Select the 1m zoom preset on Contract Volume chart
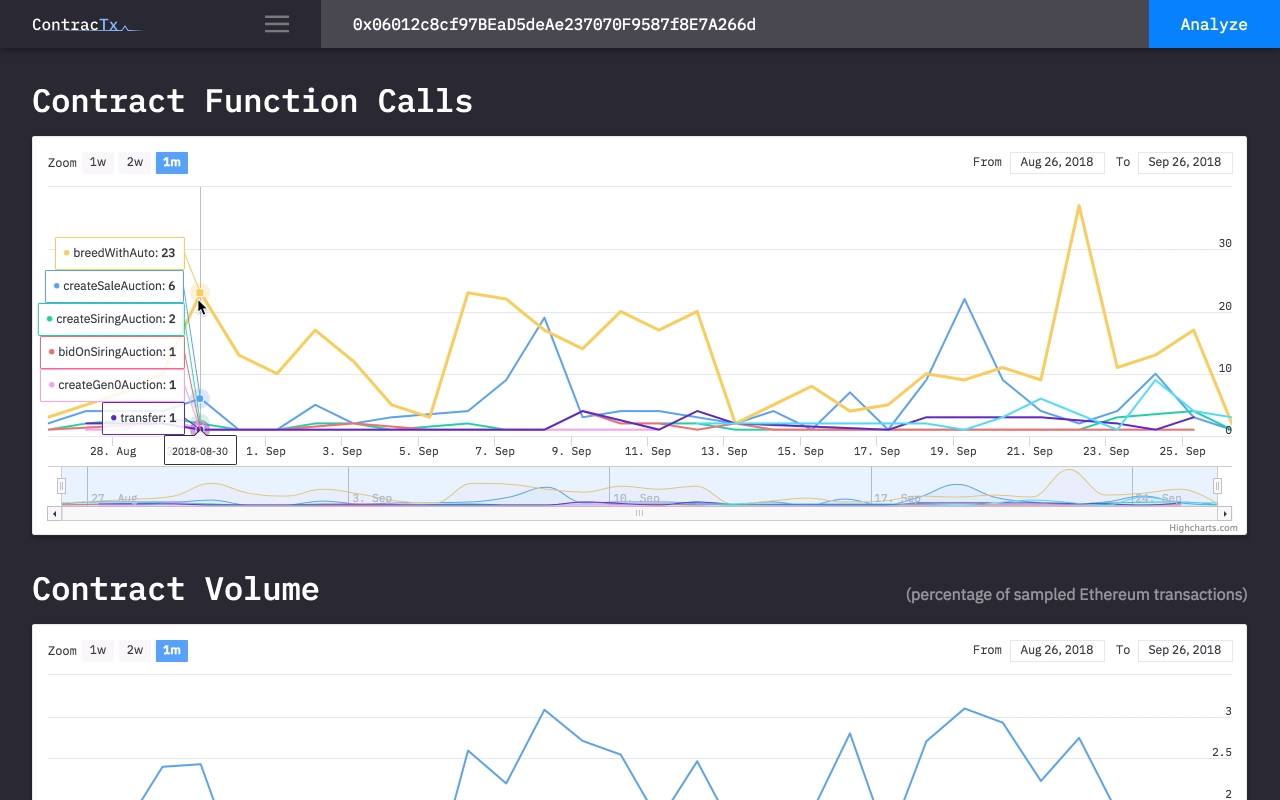 coord(171,650)
